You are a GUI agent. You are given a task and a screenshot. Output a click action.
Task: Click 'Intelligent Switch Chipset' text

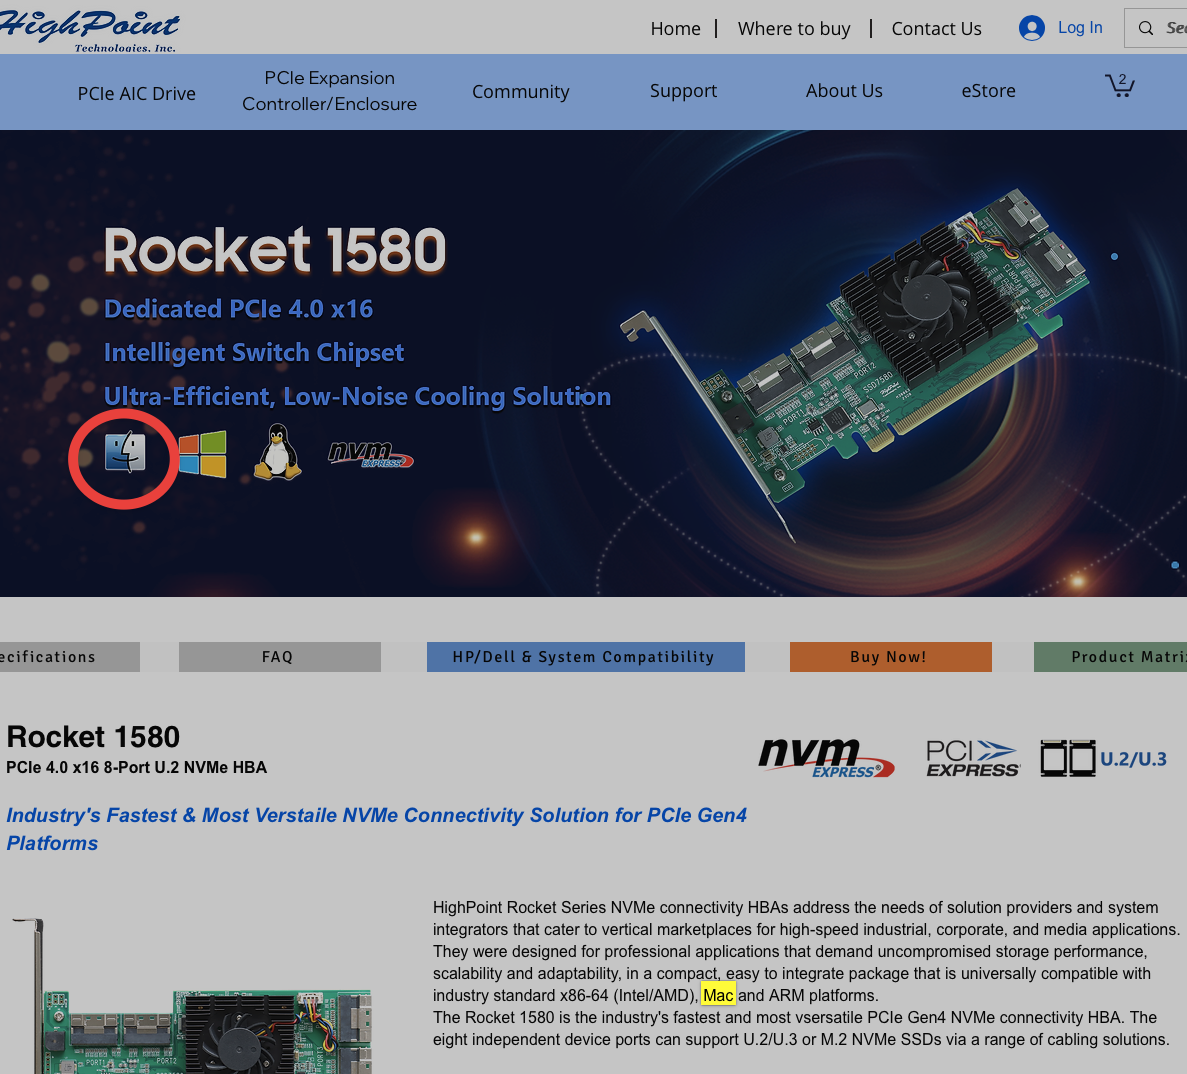pos(254,353)
